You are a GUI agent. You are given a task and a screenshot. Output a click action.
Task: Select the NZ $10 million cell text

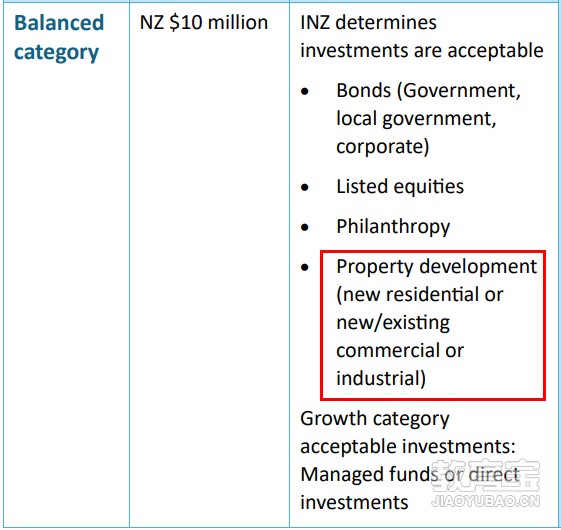[x=204, y=23]
